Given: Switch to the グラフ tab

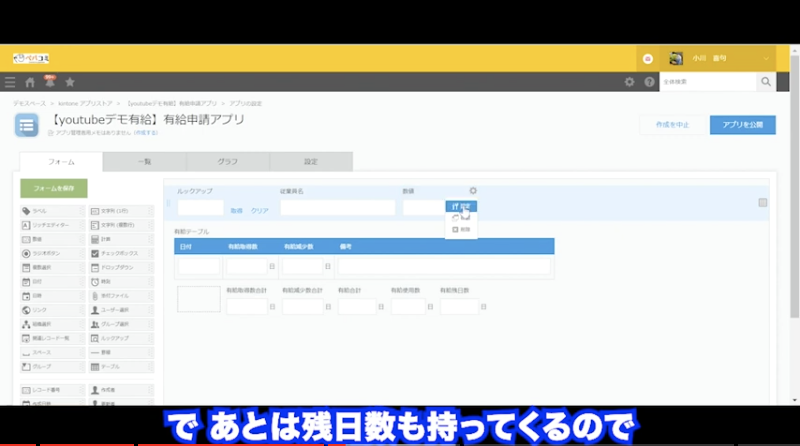Looking at the screenshot, I should coord(227,161).
